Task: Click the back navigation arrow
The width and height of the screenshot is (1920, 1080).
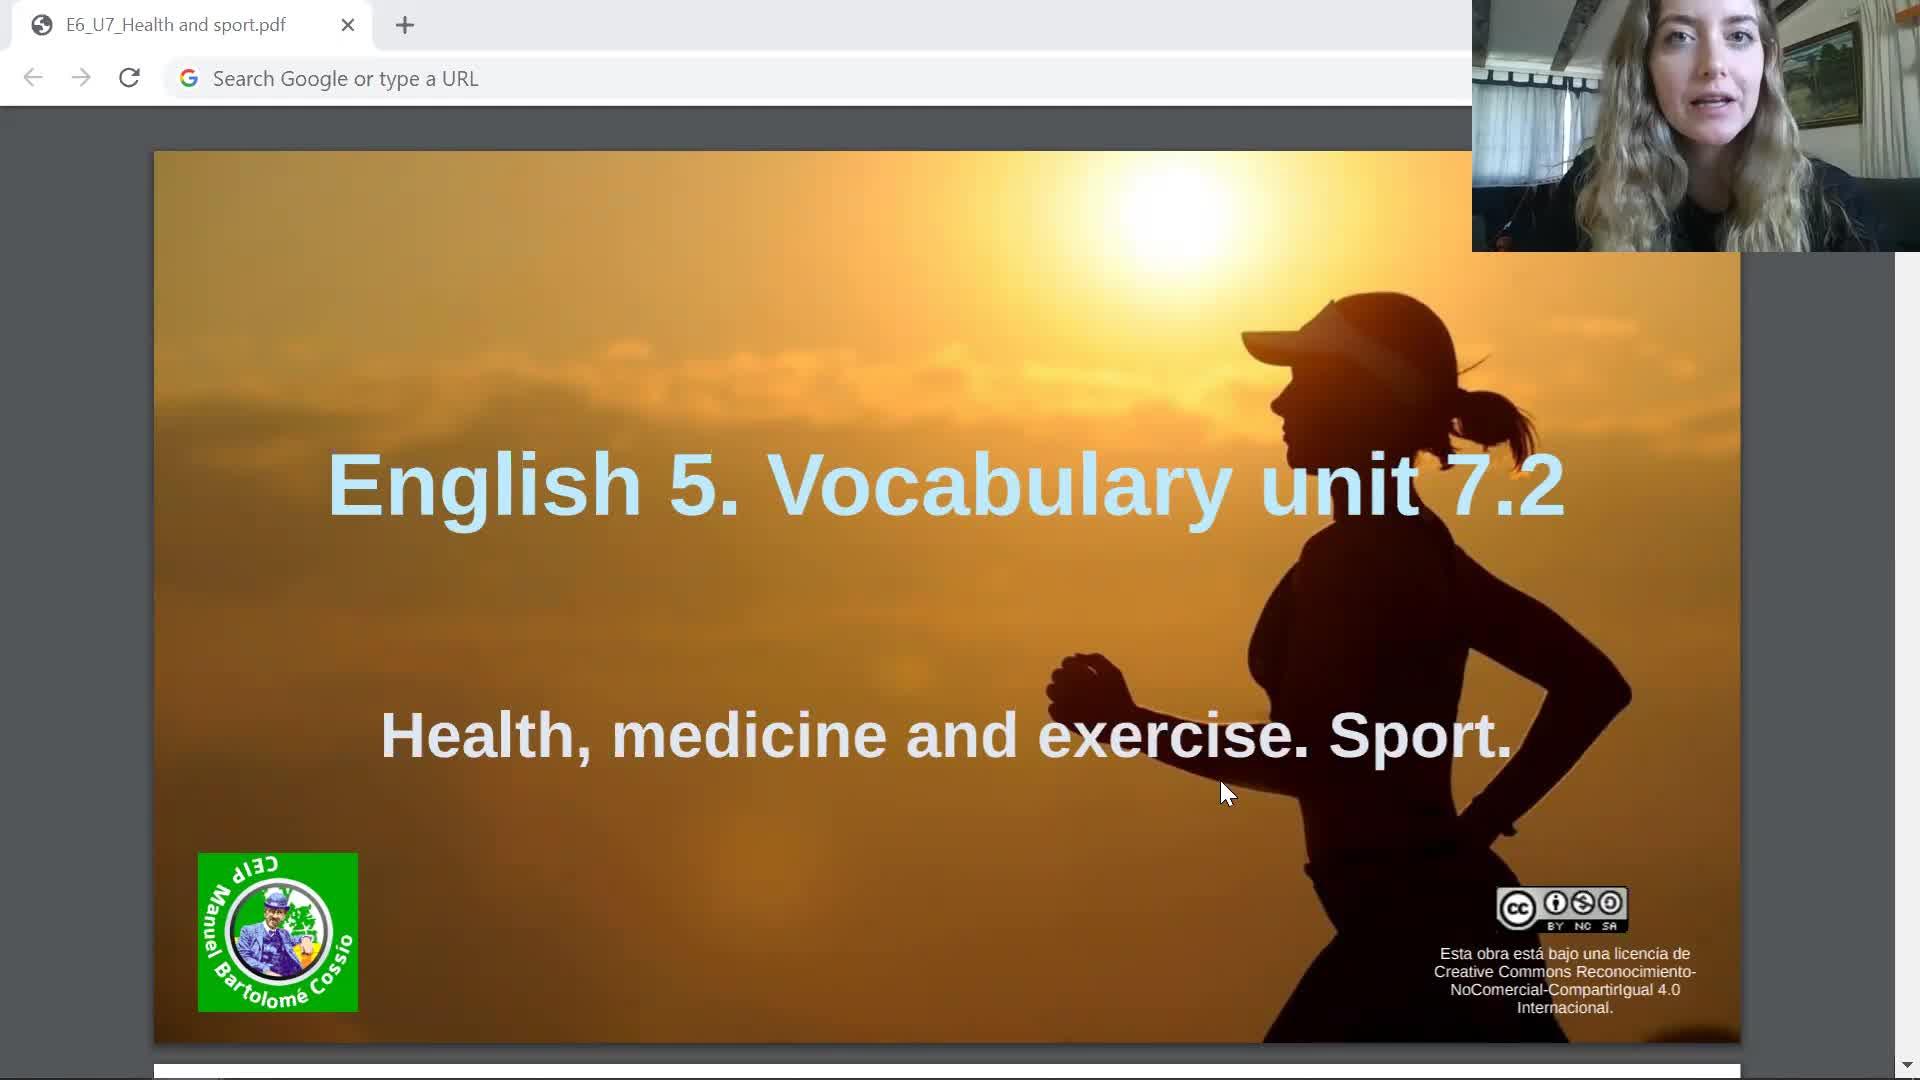Action: click(33, 78)
